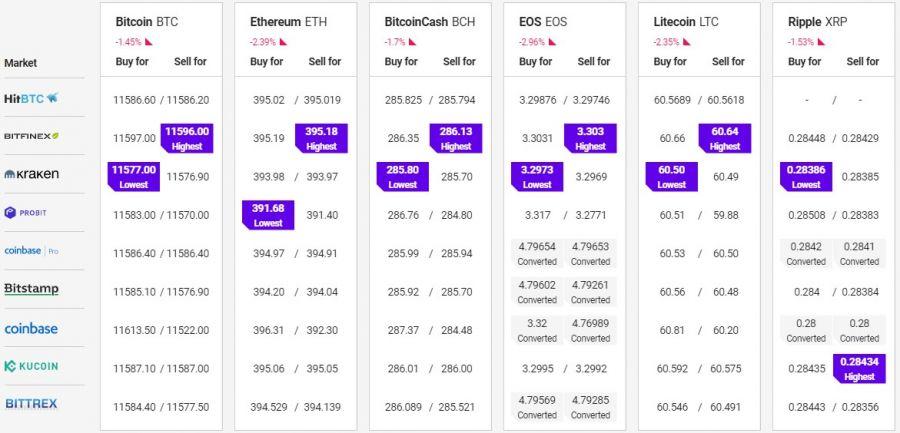This screenshot has width=900, height=433.
Task: Select the Bittrex exchange logo
Action: tap(31, 404)
